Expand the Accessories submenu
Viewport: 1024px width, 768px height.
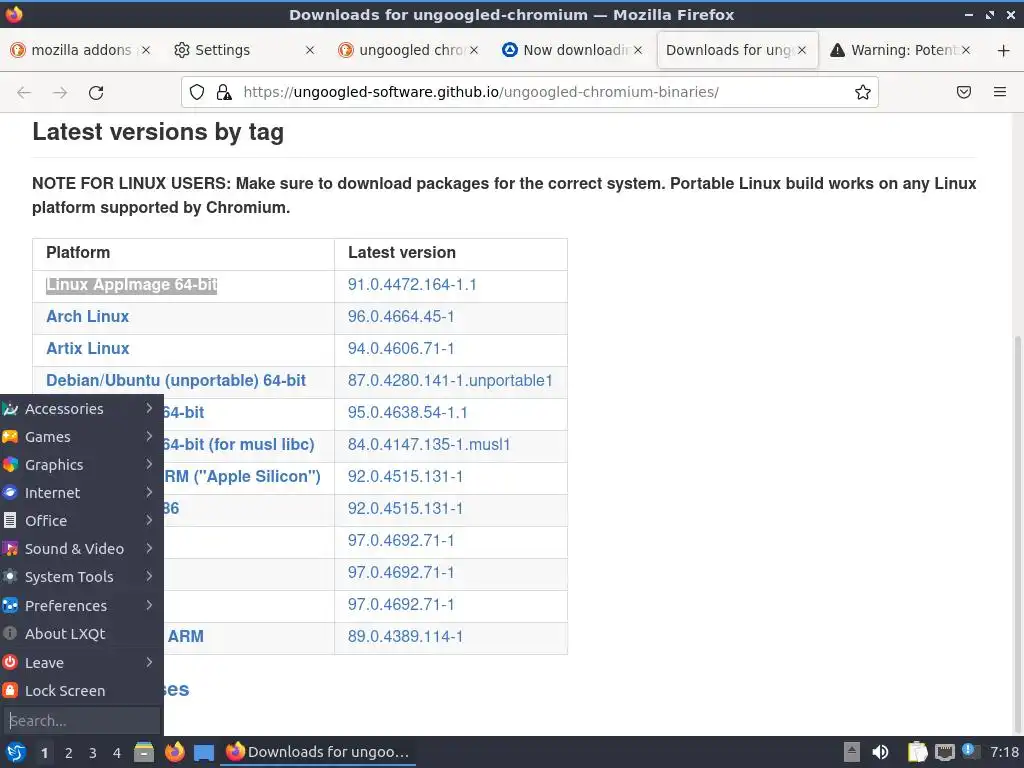coord(82,409)
